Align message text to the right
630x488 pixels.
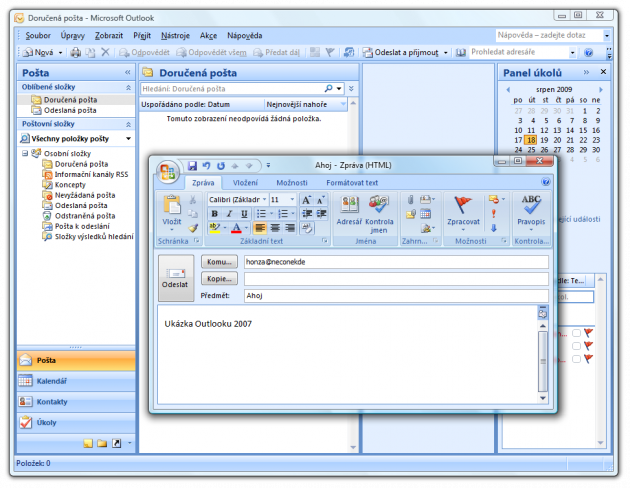pyautogui.click(x=289, y=228)
